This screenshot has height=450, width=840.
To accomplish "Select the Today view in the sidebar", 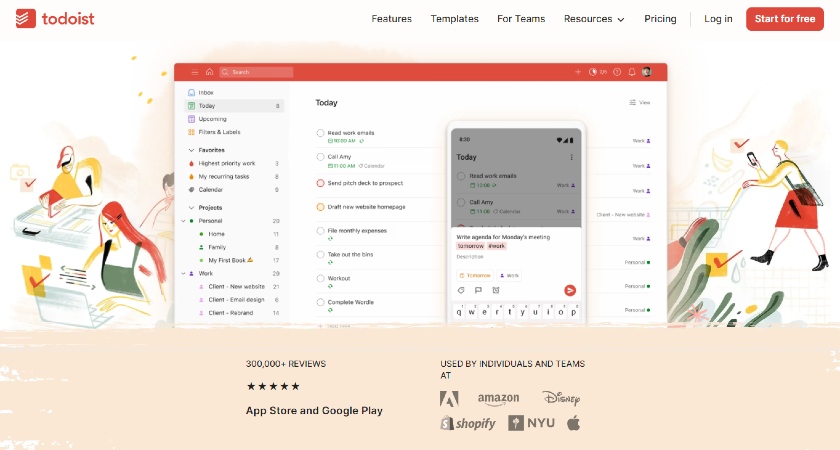I will pyautogui.click(x=234, y=106).
